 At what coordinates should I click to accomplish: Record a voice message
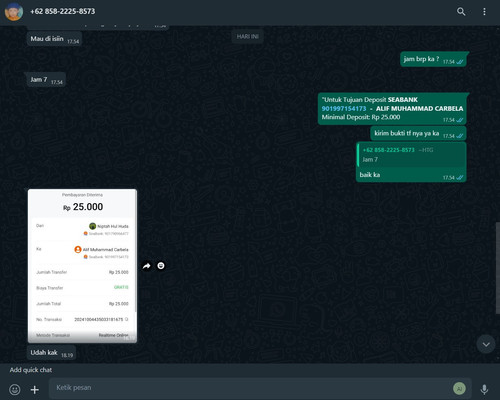(x=484, y=389)
